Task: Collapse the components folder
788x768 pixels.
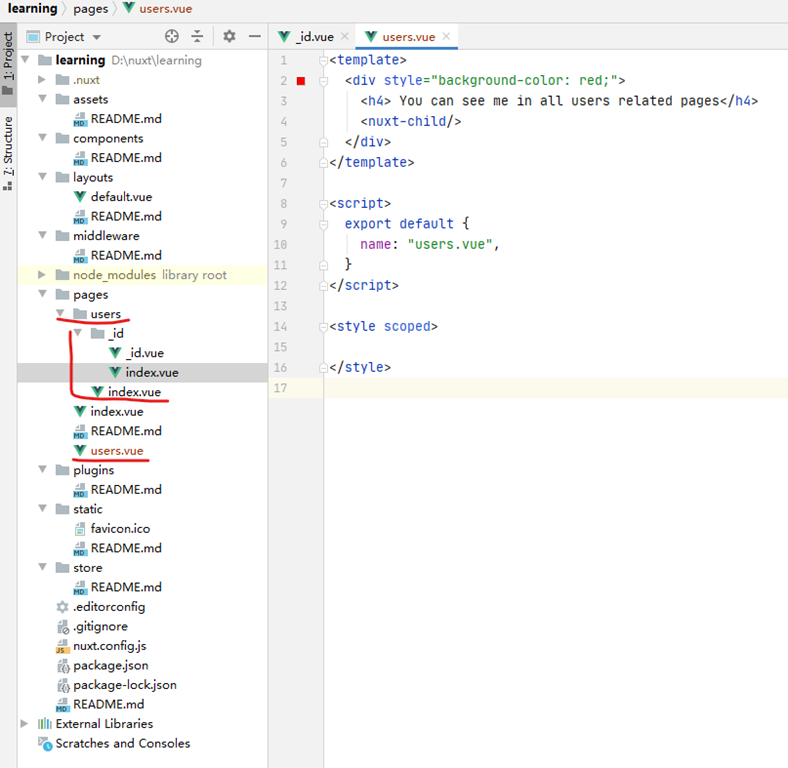Action: coord(42,138)
